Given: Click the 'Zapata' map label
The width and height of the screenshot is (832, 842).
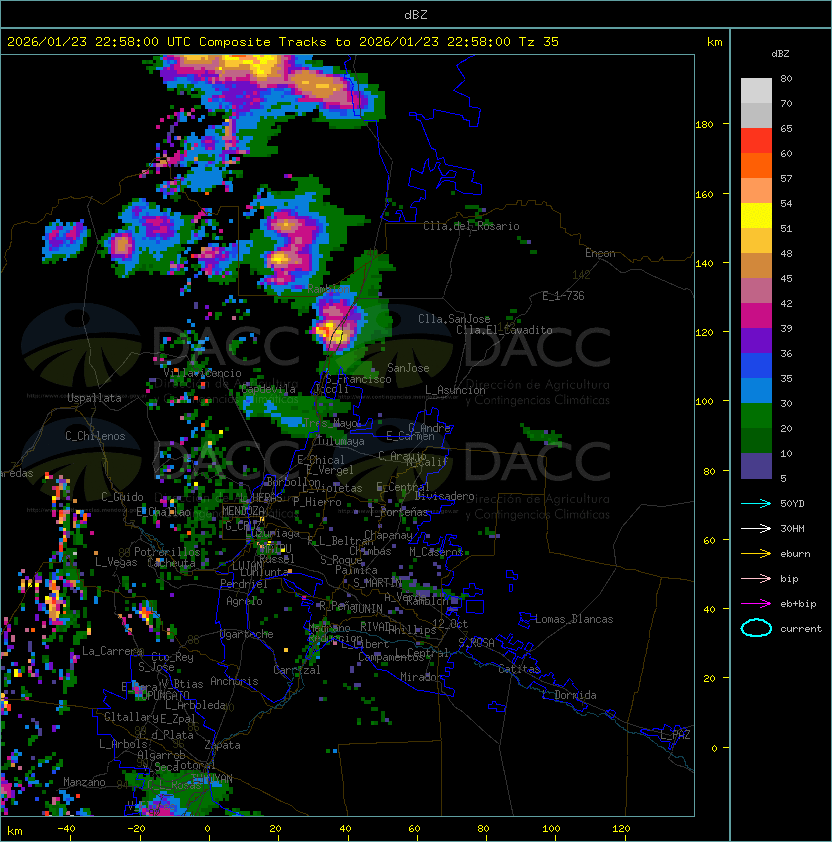Looking at the screenshot, I should point(222,745).
